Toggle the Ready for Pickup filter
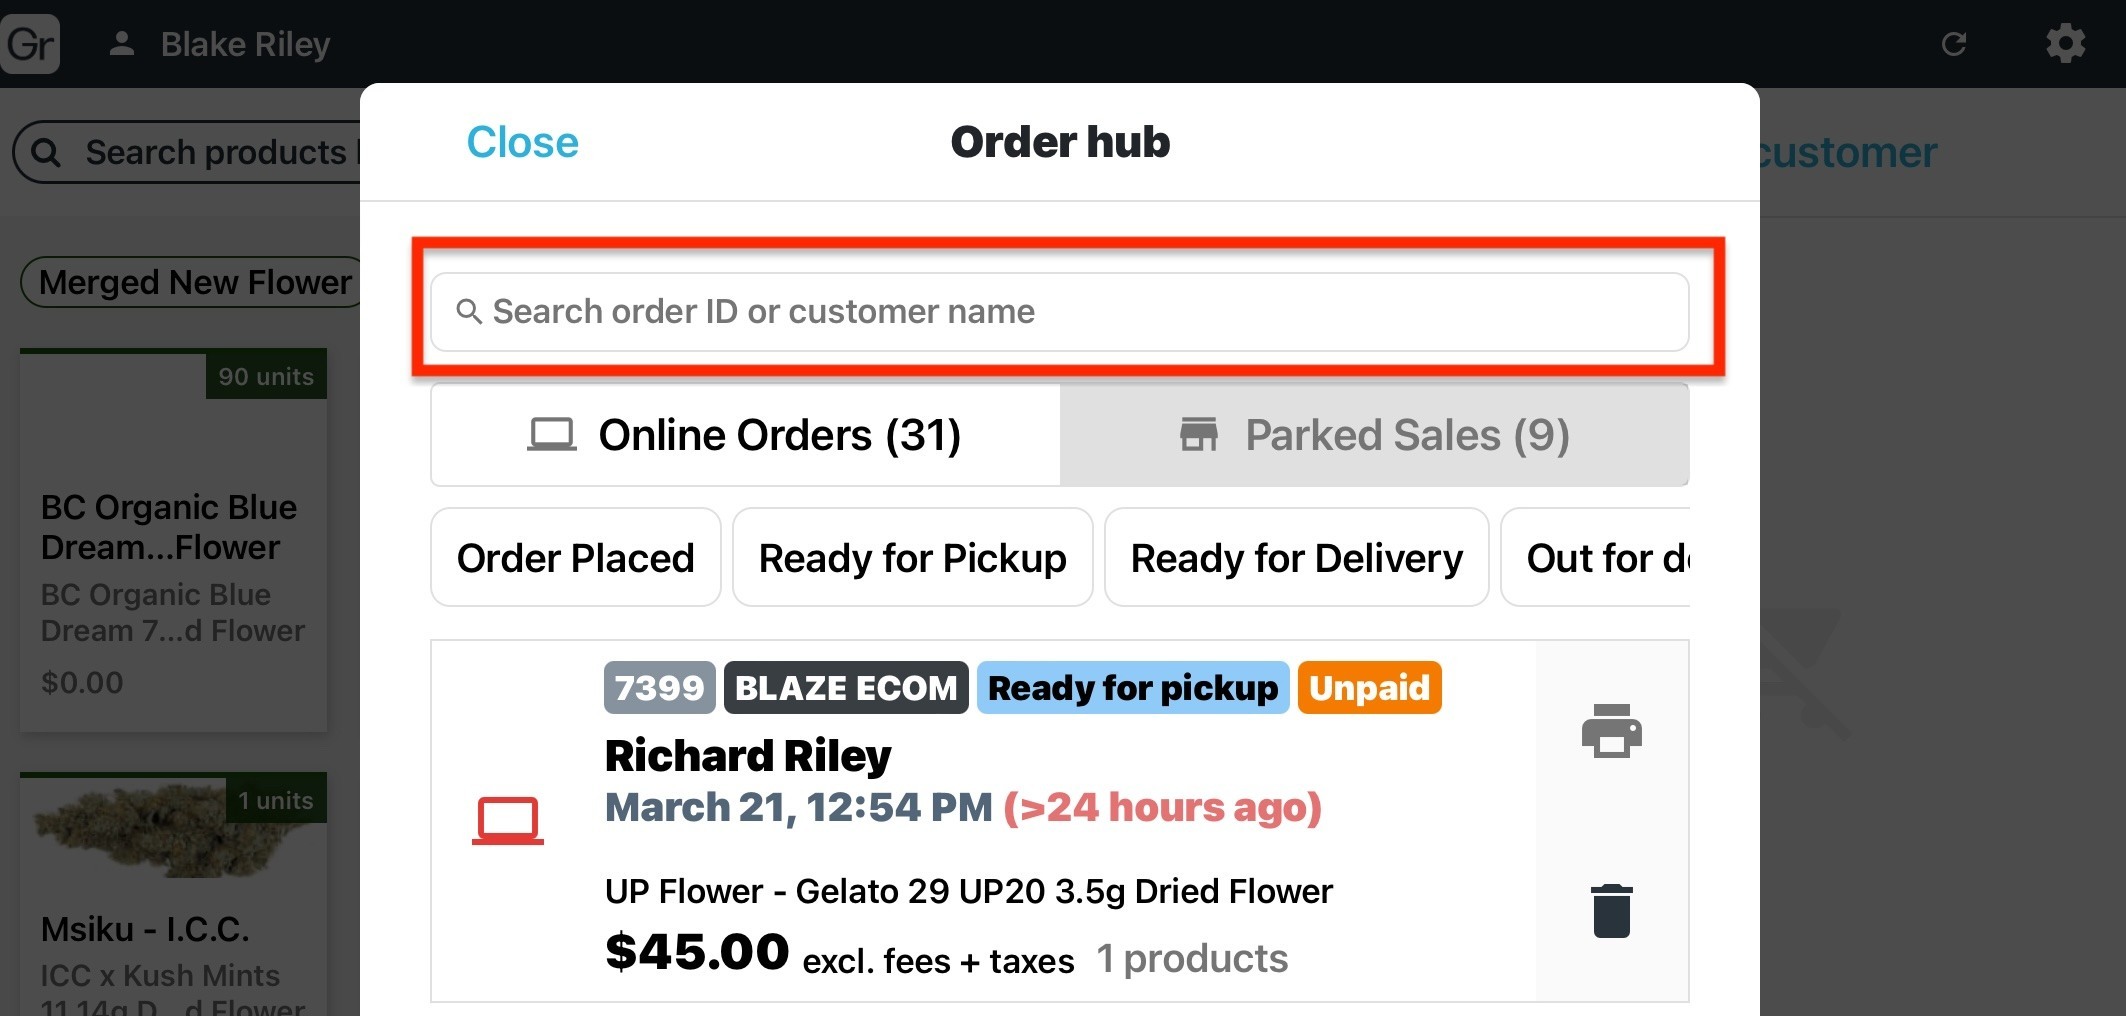Screen dimensions: 2126x1016 [912, 558]
